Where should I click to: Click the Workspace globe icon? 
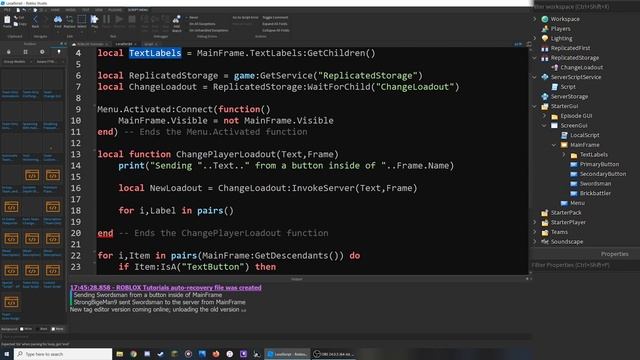pyautogui.click(x=545, y=19)
